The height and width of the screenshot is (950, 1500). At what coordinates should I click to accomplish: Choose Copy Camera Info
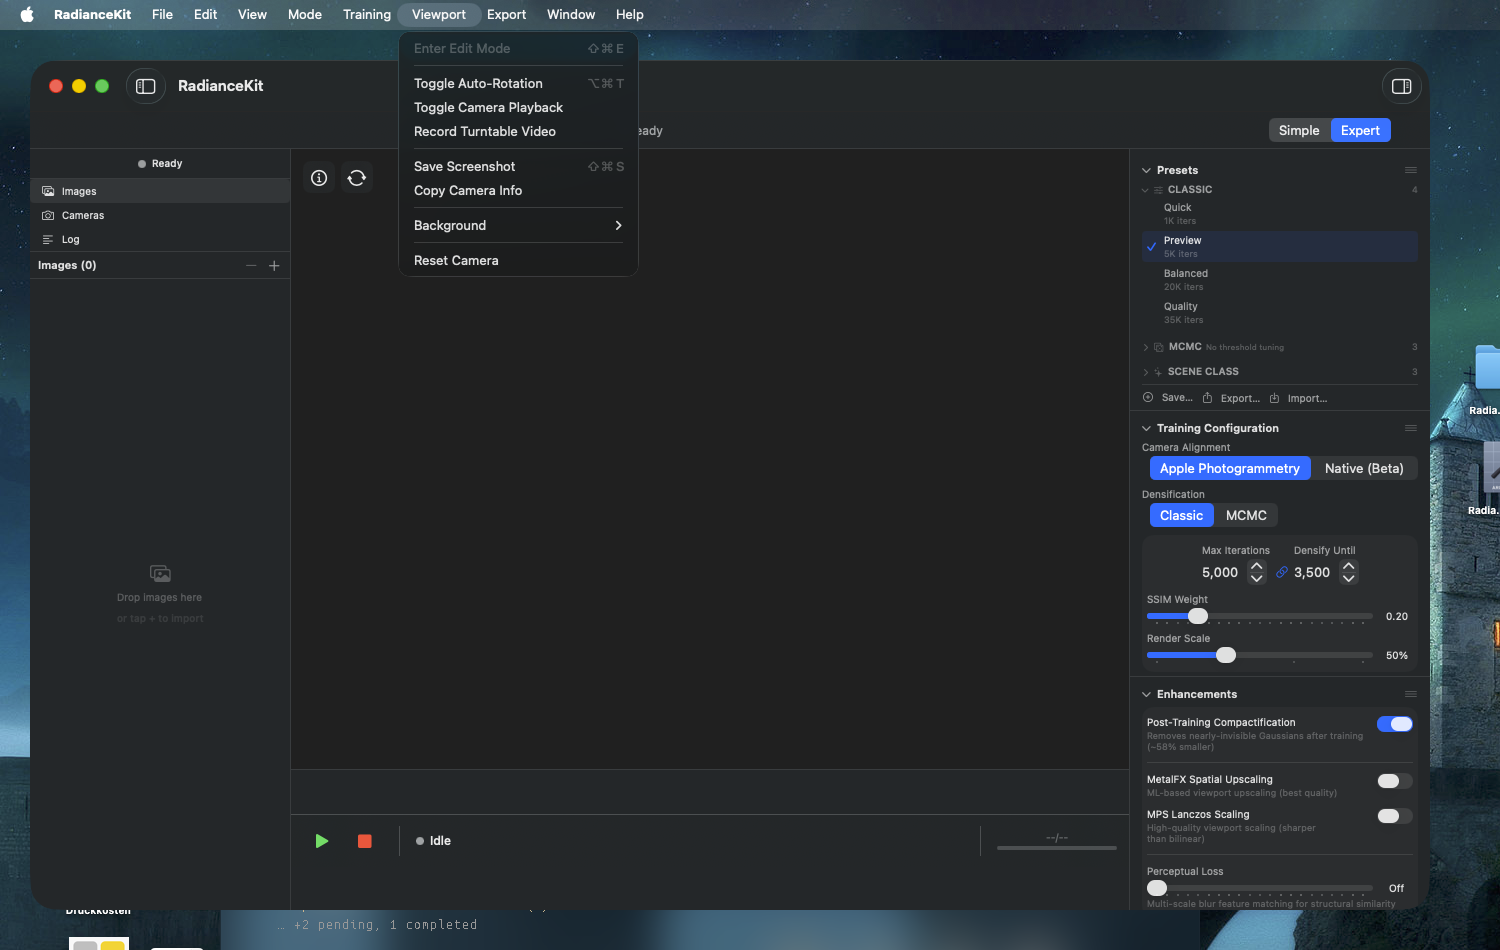518,190
